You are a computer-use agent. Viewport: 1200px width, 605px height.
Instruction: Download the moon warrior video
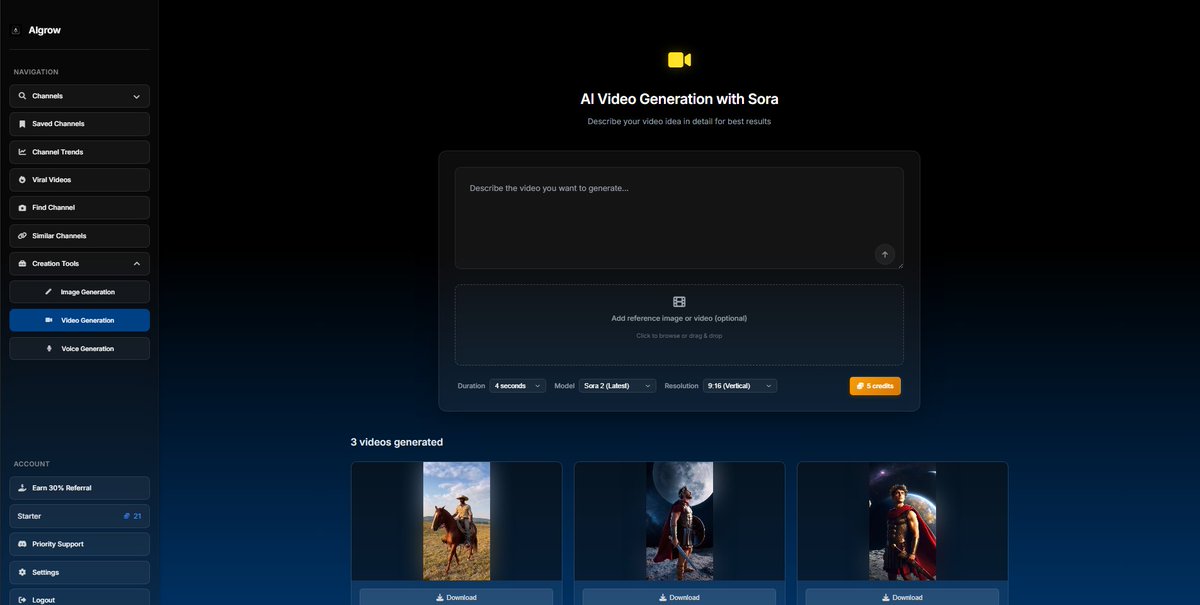[x=679, y=597]
